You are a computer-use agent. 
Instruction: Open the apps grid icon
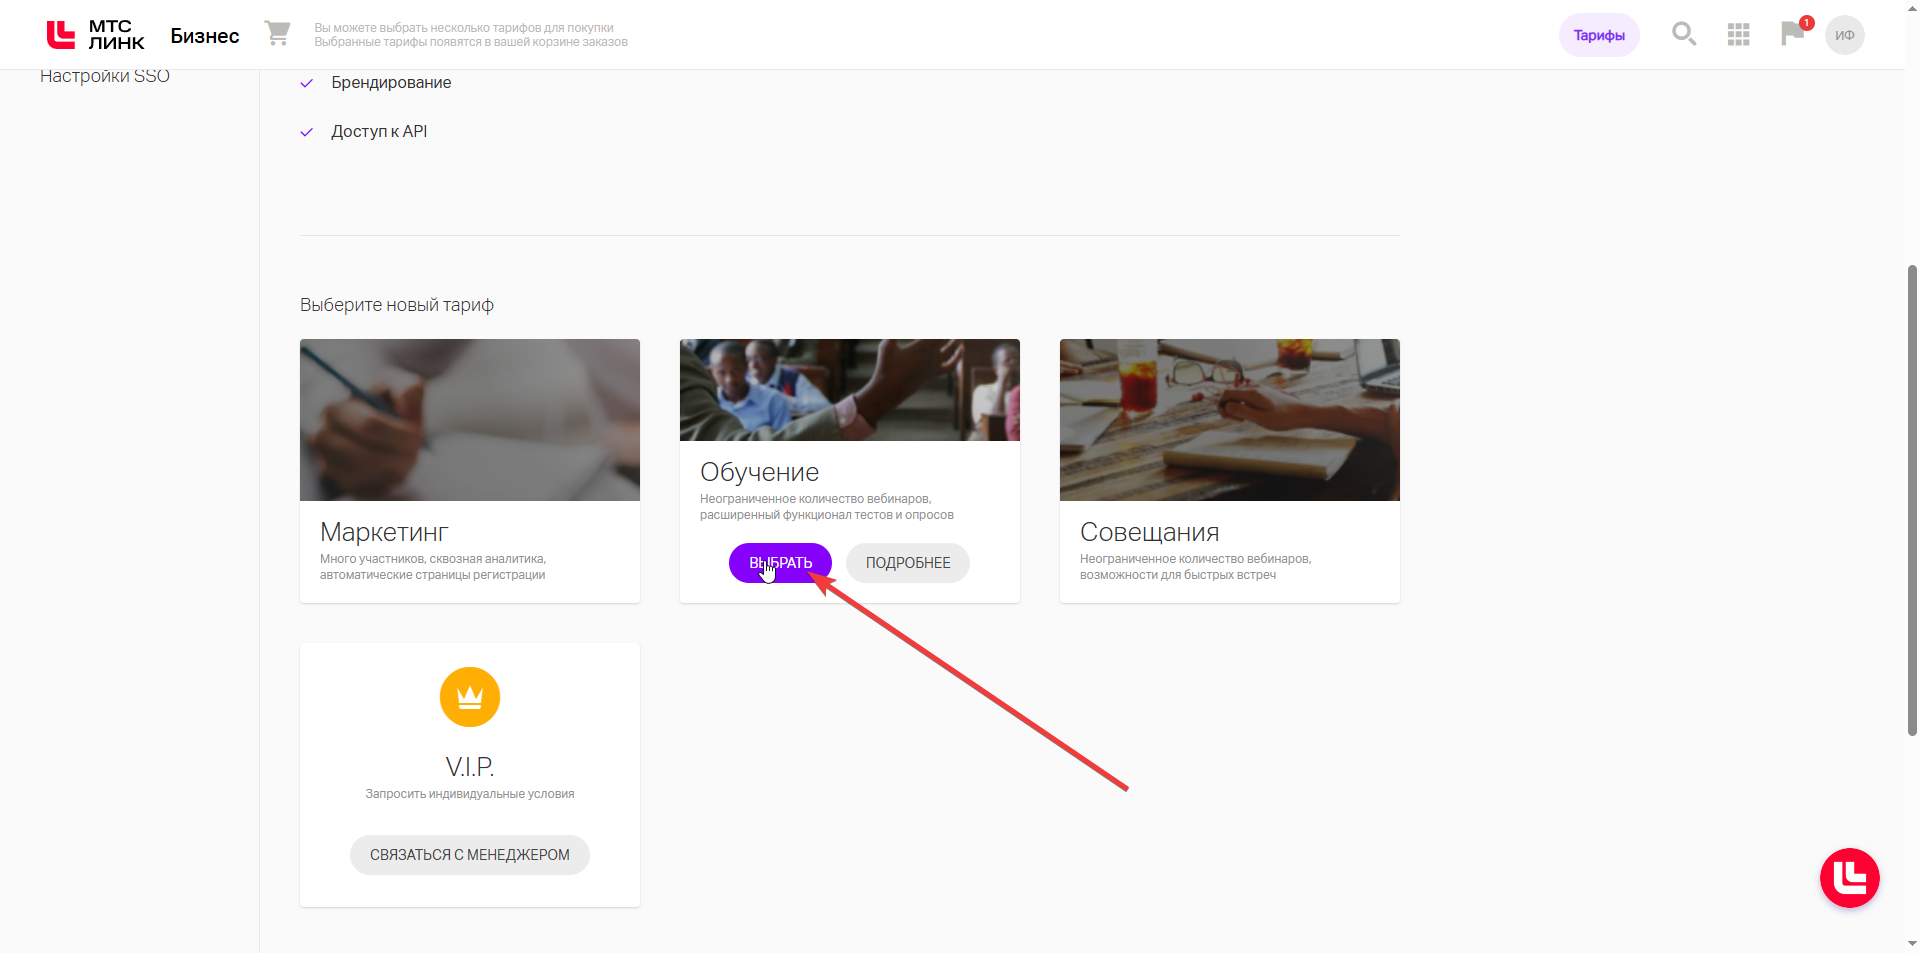pos(1738,35)
